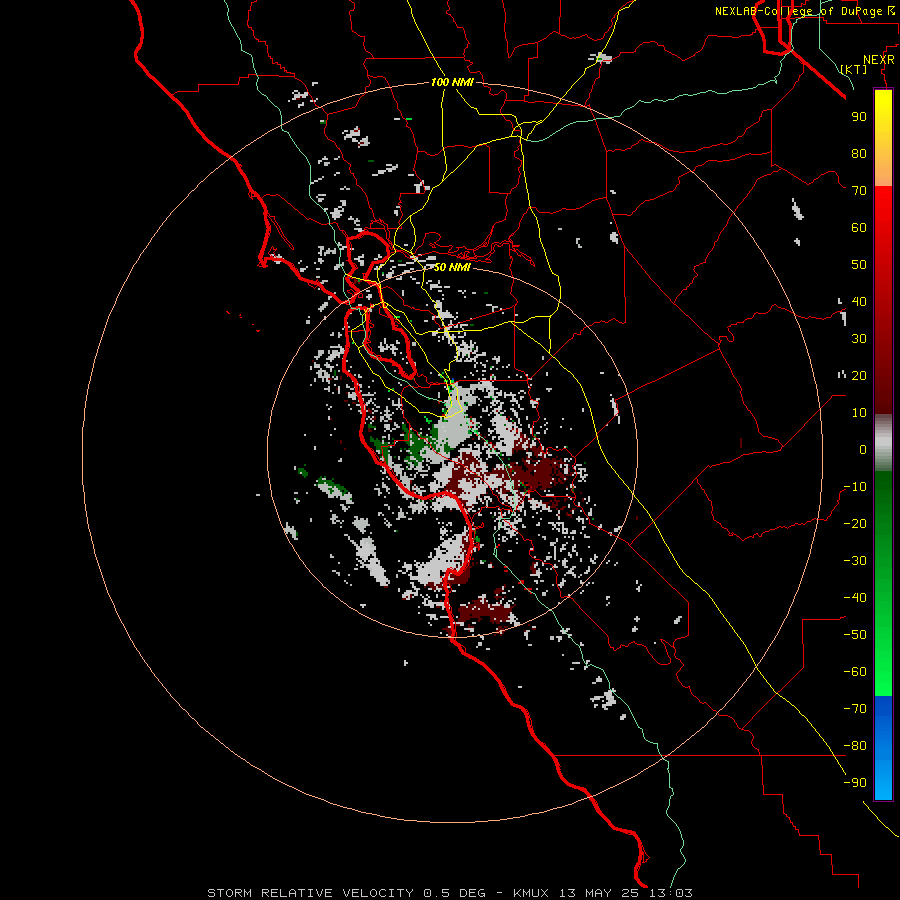Click the -50 knot scale label
This screenshot has width=900, height=900.
pos(855,635)
